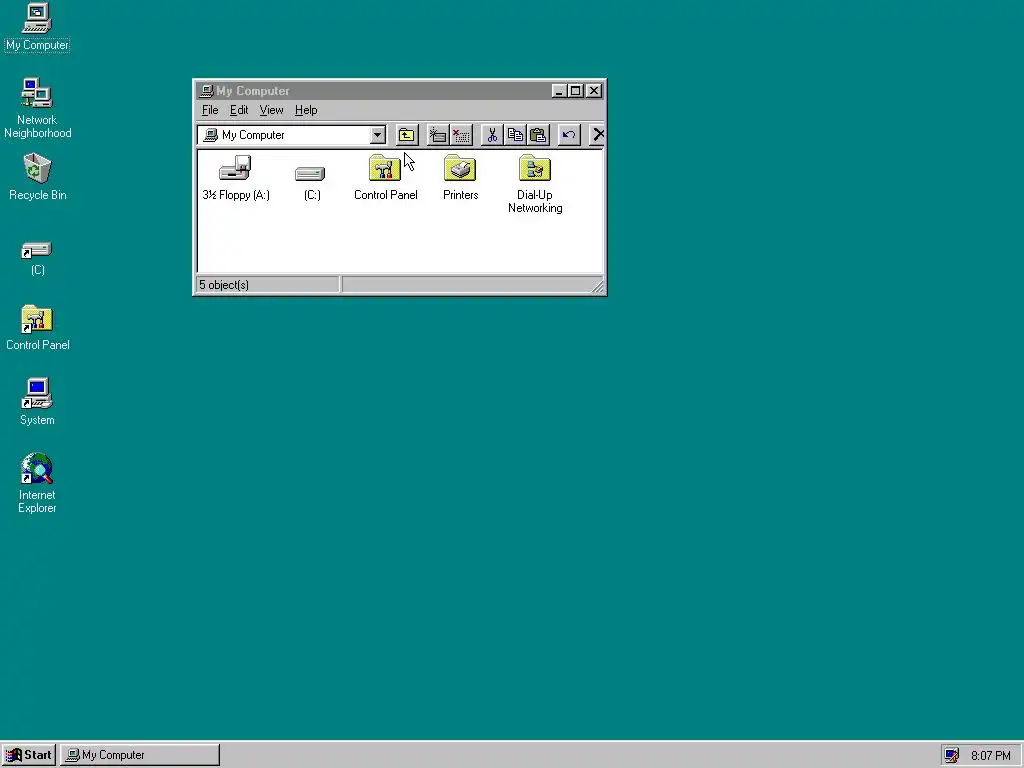This screenshot has width=1024, height=768.
Task: Click the '5 object(s)' status bar text
Action: (x=224, y=285)
